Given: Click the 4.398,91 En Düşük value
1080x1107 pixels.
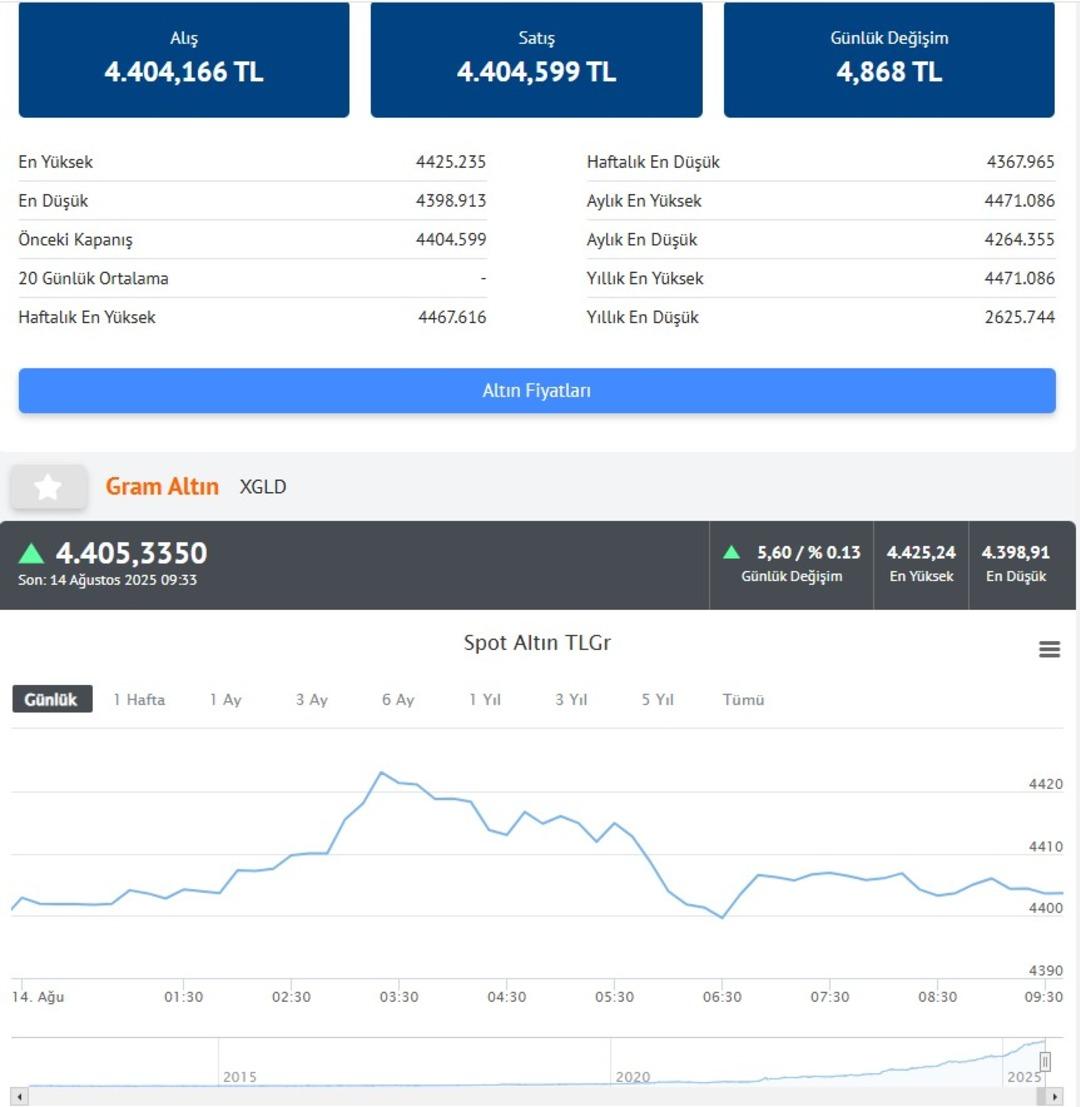Looking at the screenshot, I should click(1016, 552).
